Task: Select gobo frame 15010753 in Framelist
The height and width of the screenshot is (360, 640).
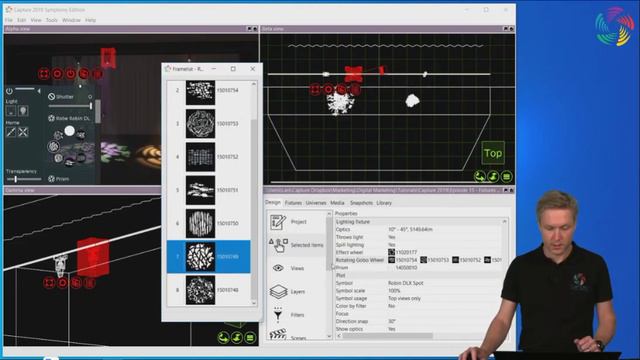Action: pos(208,124)
